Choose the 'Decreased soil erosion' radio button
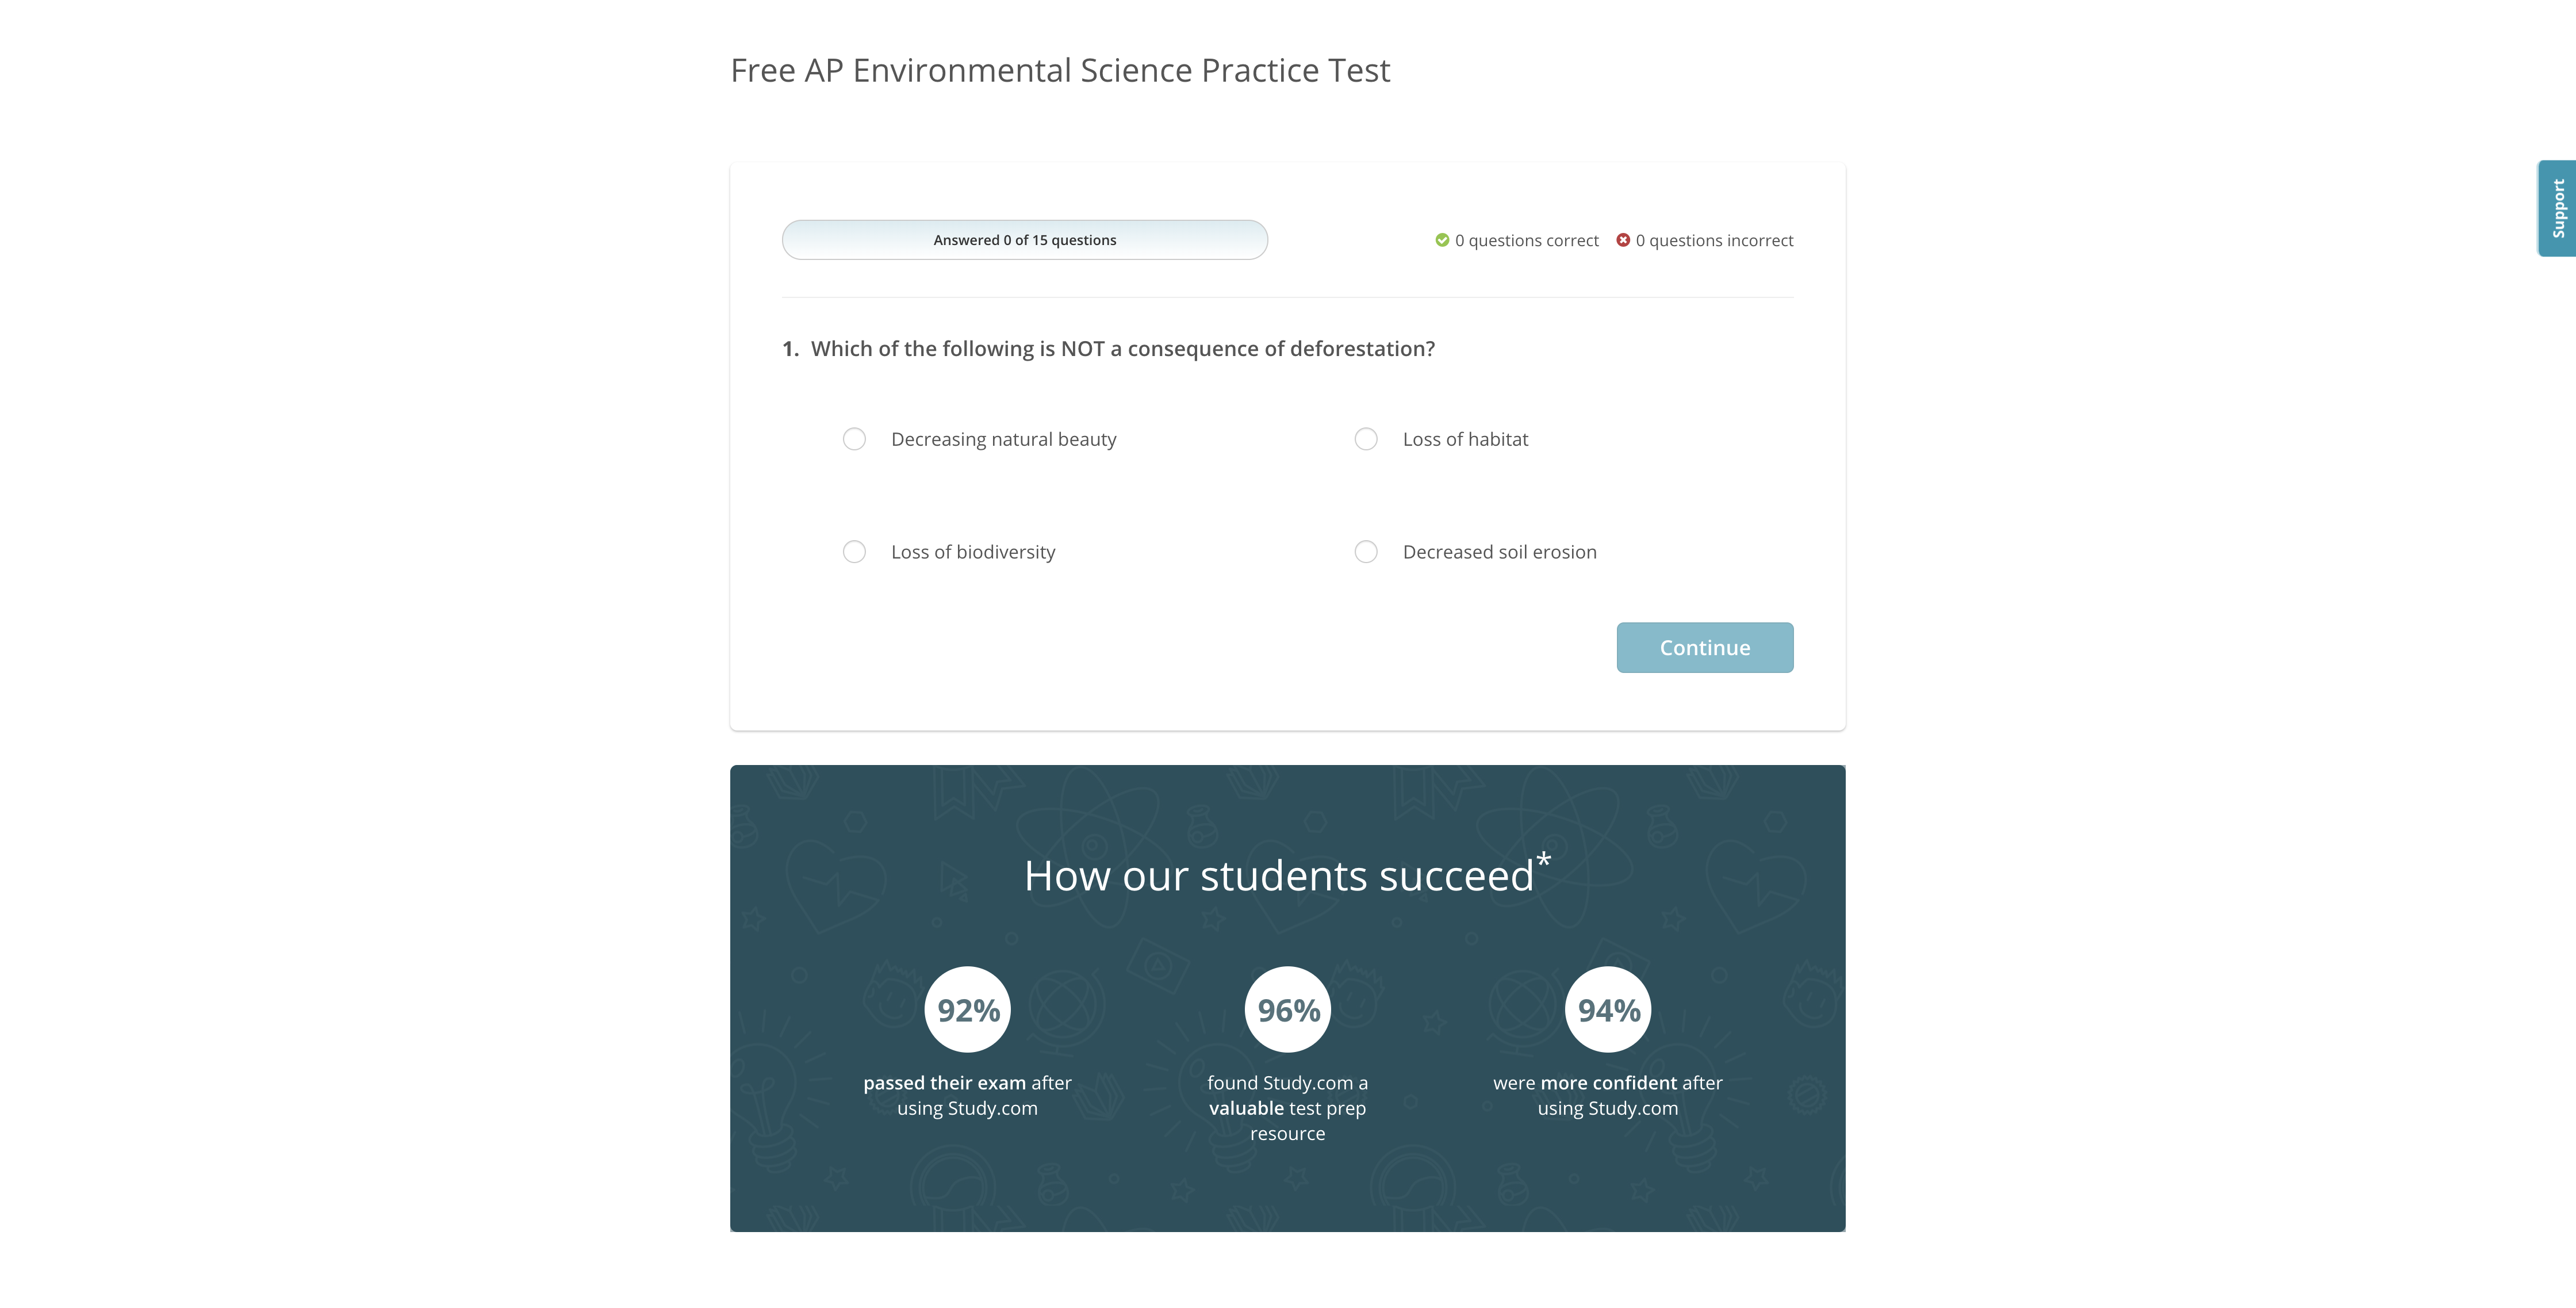The width and height of the screenshot is (2576, 1308). [x=1366, y=552]
